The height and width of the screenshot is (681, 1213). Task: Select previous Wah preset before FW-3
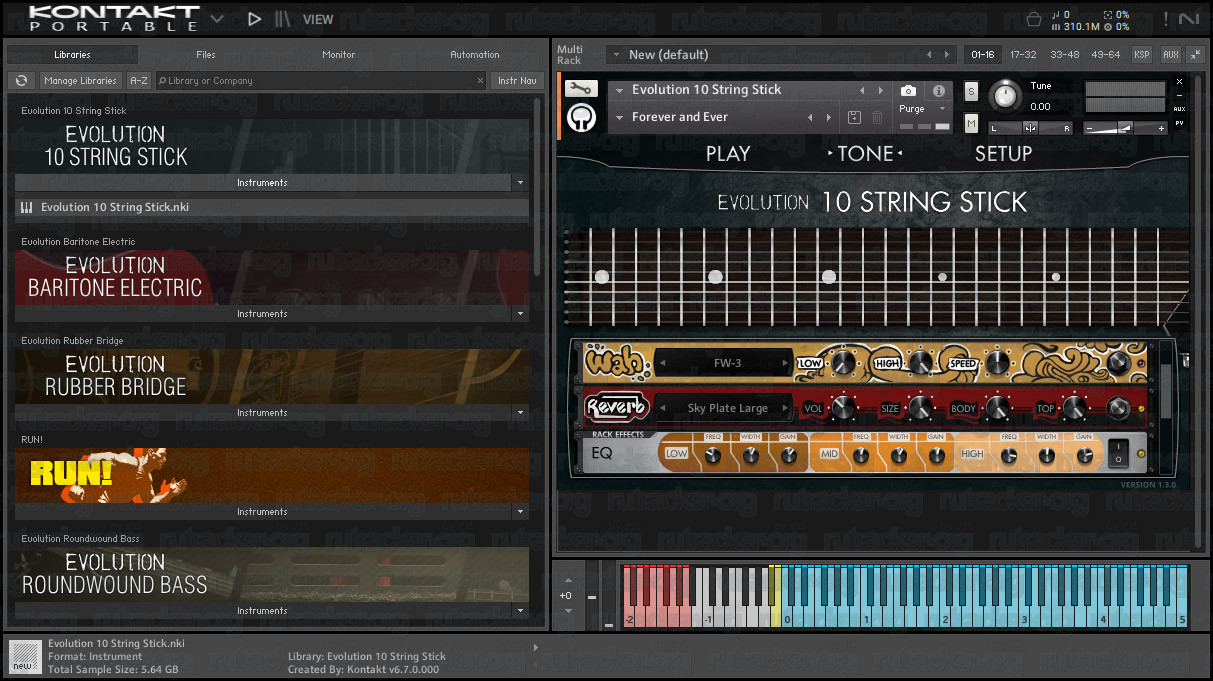(x=661, y=363)
